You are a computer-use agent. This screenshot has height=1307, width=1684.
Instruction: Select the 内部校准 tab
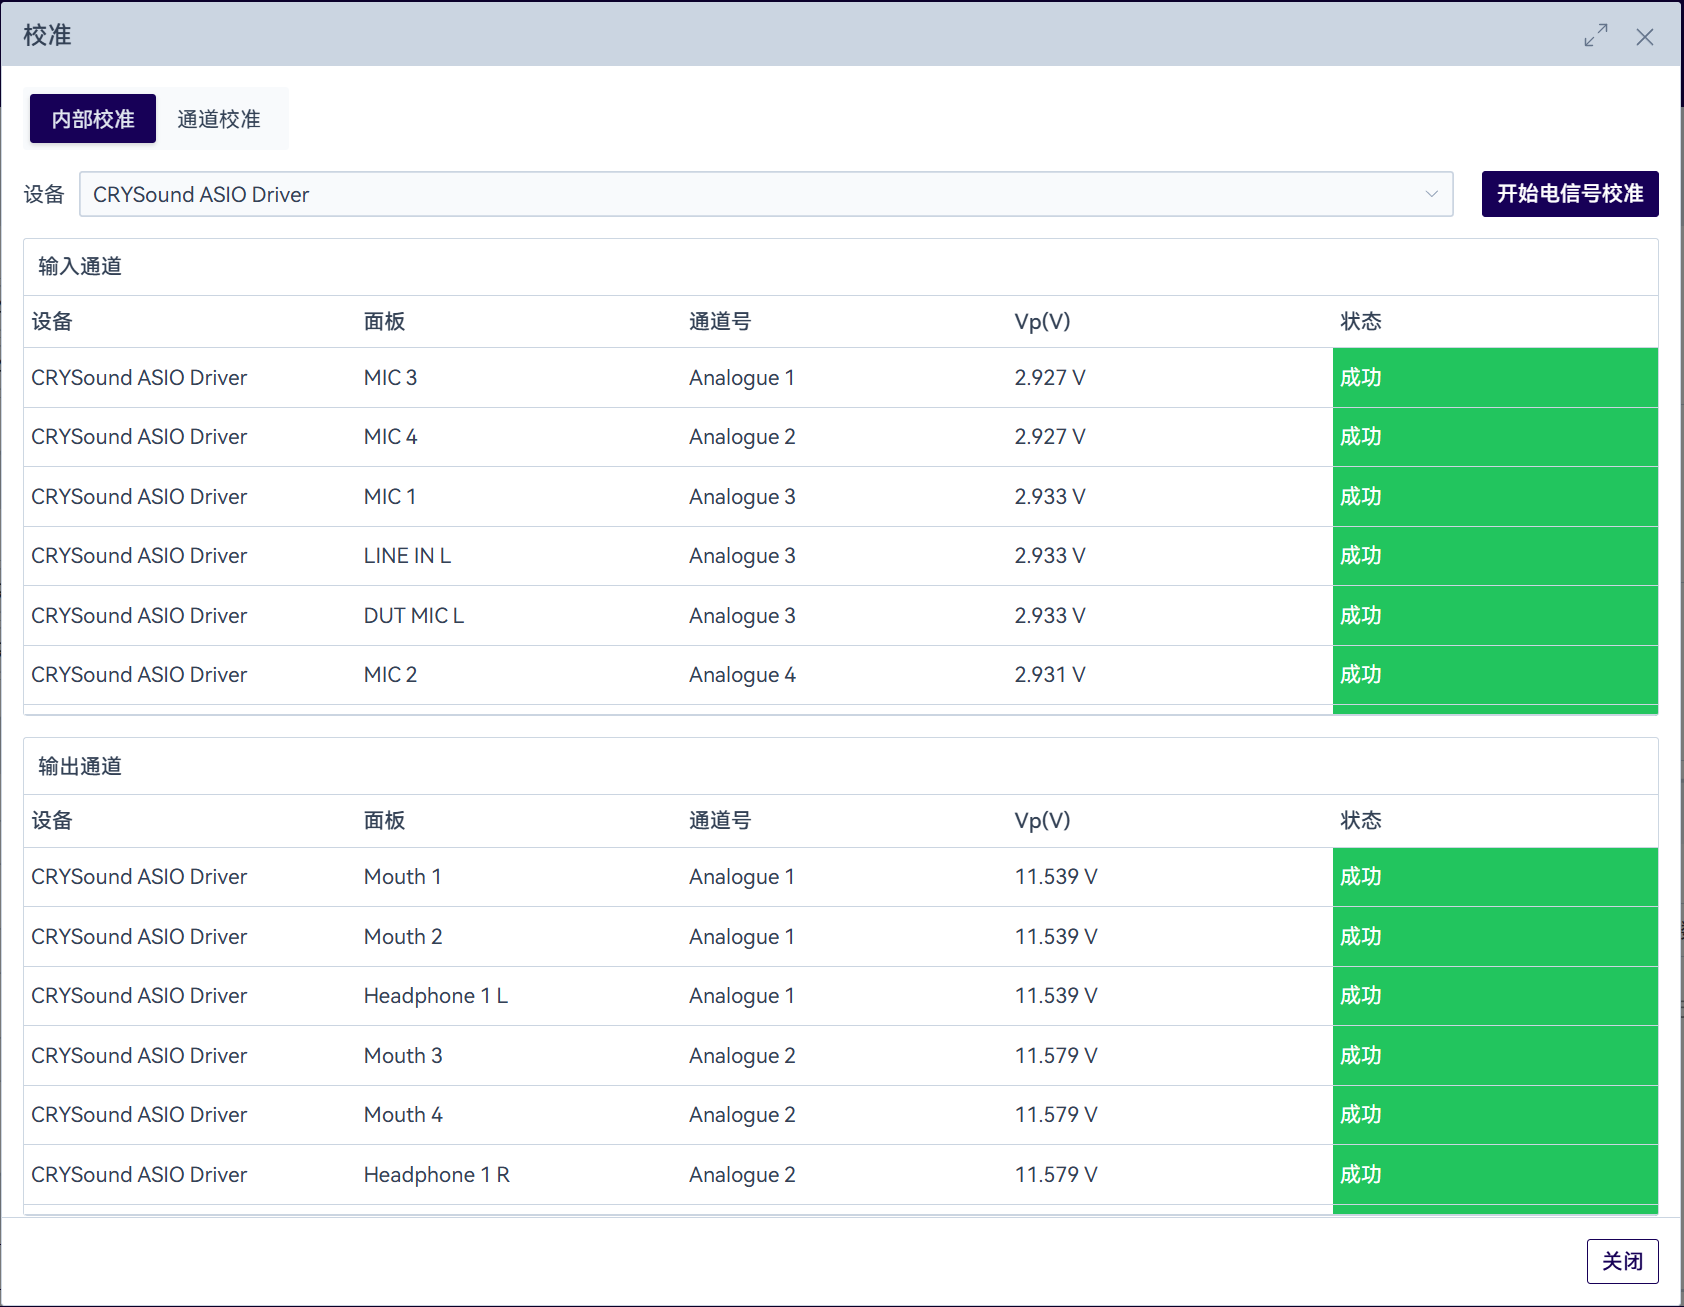pos(93,119)
